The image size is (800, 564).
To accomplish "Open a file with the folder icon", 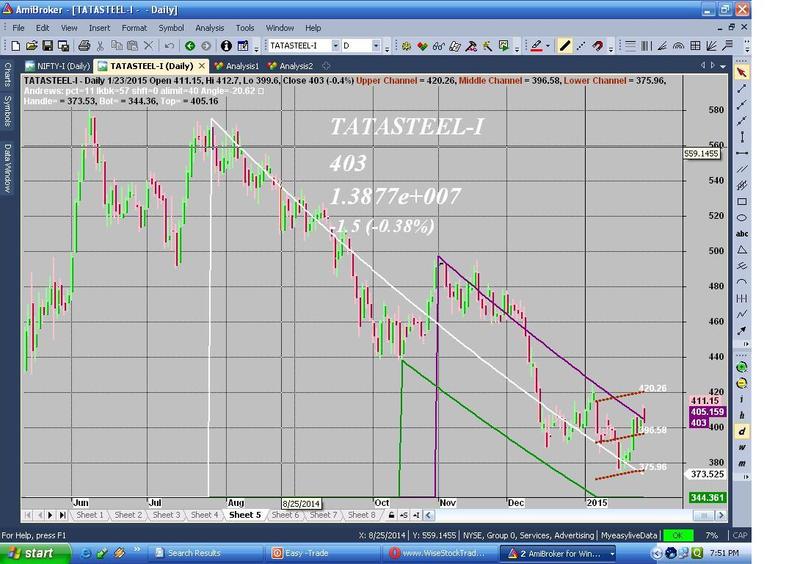I will pos(32,46).
